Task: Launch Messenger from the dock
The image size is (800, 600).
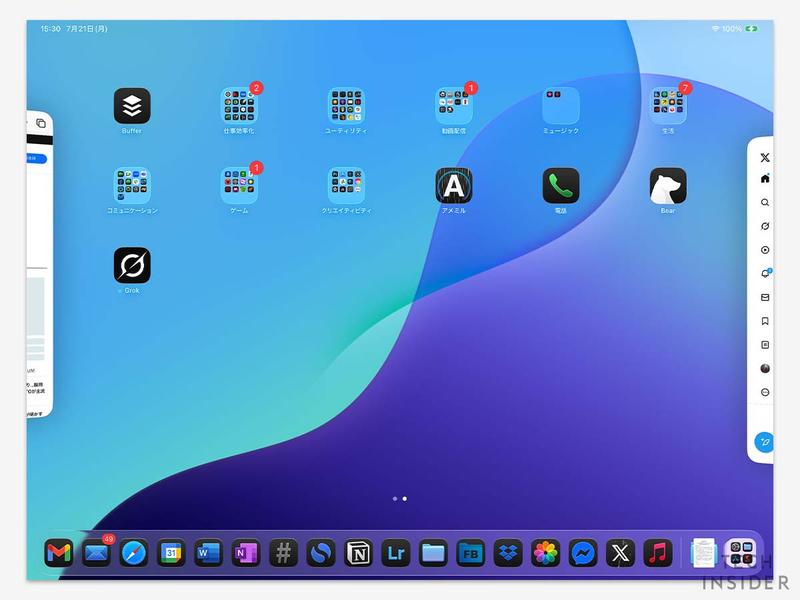Action: click(583, 552)
